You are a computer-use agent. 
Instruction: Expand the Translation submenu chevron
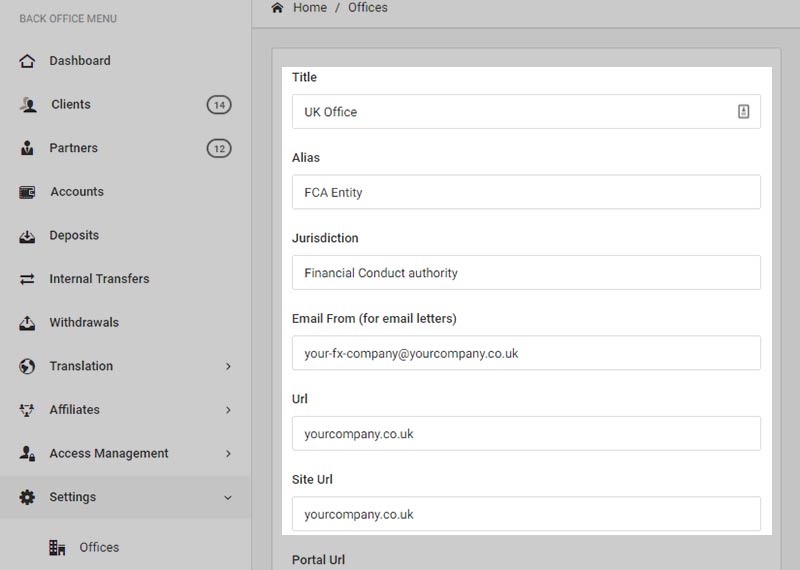tap(228, 367)
